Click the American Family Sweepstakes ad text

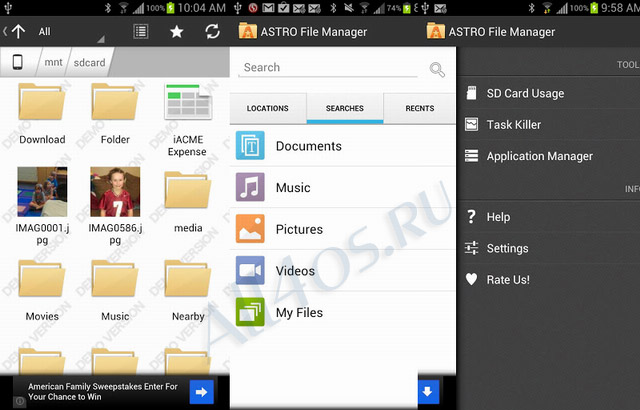(102, 392)
